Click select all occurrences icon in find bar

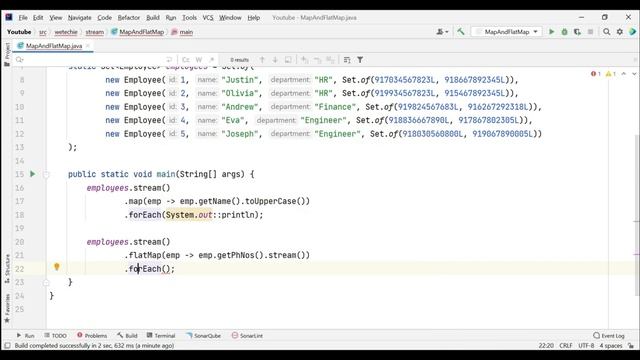pyautogui.click(x=288, y=60)
